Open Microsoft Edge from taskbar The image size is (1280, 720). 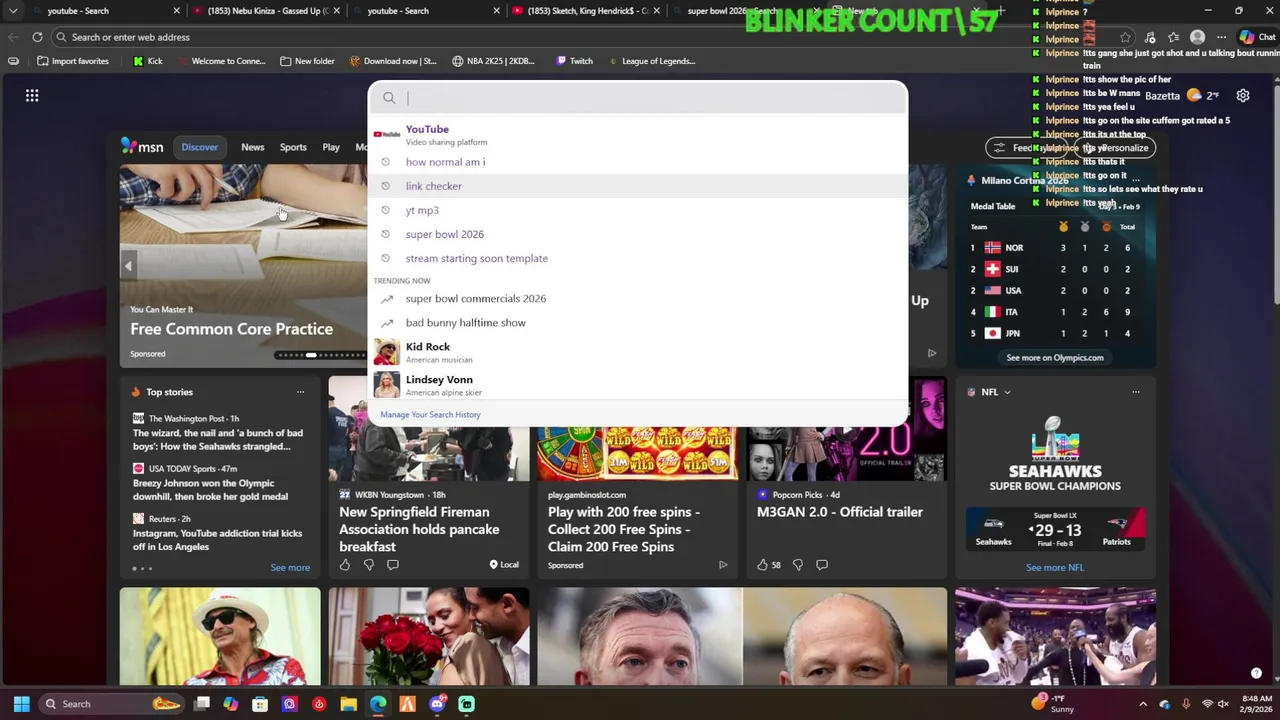coord(378,704)
